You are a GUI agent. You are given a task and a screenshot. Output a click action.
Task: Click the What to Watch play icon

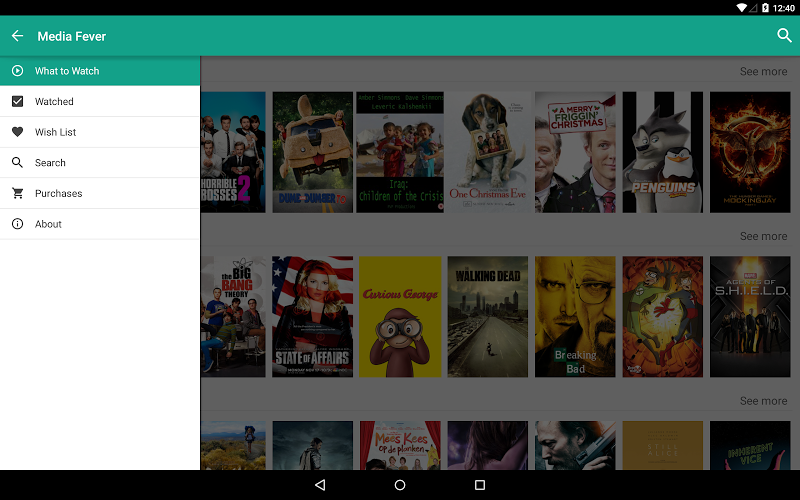pos(17,71)
